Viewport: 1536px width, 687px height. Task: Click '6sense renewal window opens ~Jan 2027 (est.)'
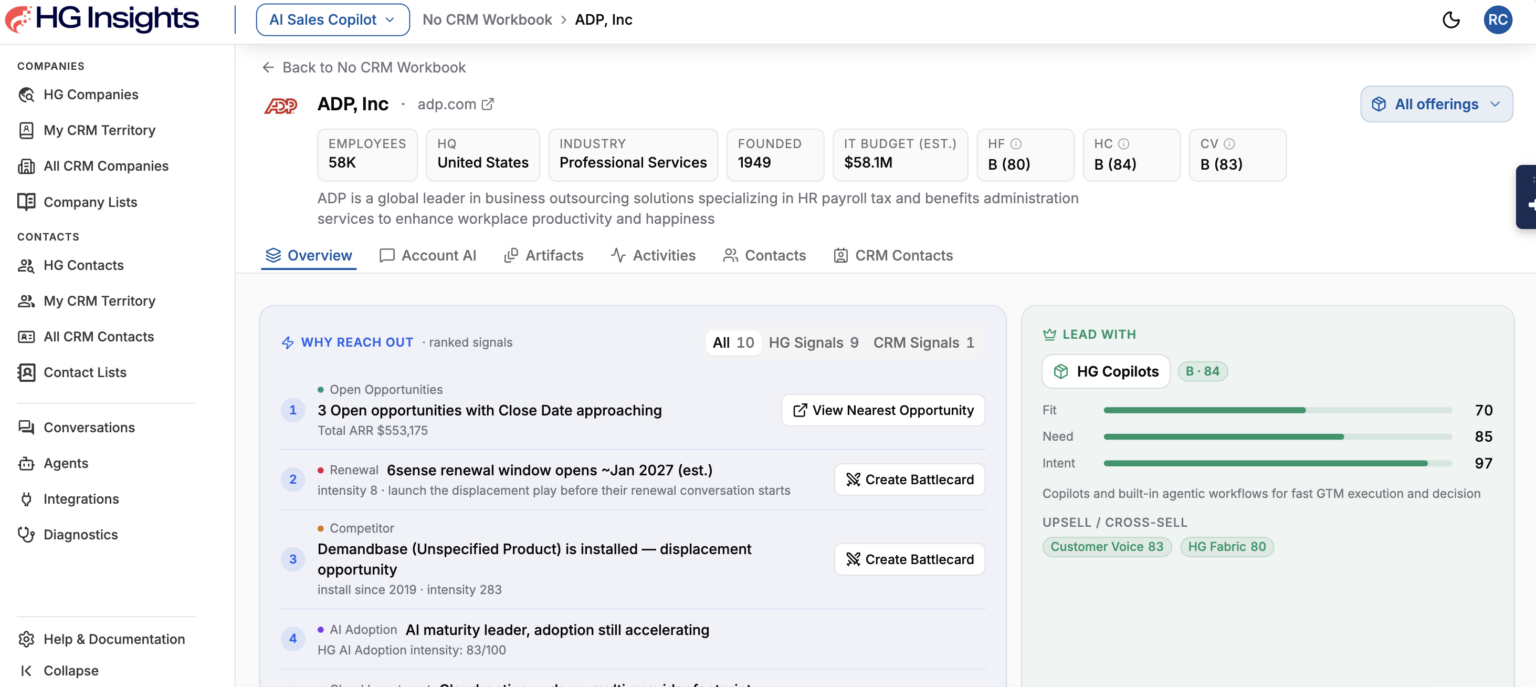pyautogui.click(x=550, y=470)
